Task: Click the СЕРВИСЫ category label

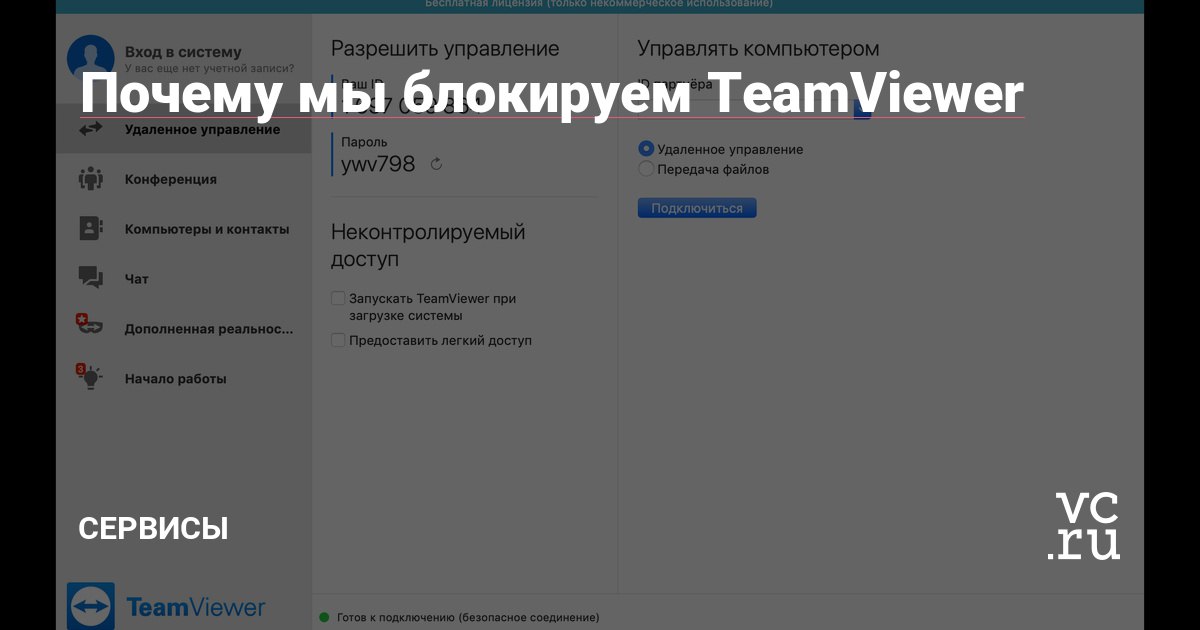Action: pyautogui.click(x=153, y=528)
